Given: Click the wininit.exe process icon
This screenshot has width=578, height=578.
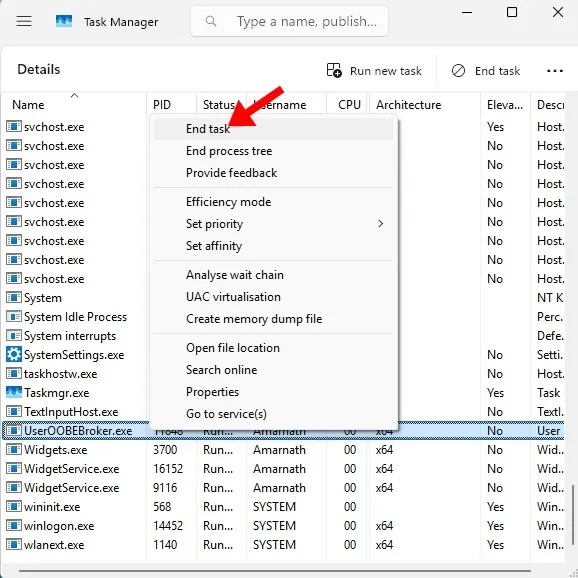Looking at the screenshot, I should 14,506.
